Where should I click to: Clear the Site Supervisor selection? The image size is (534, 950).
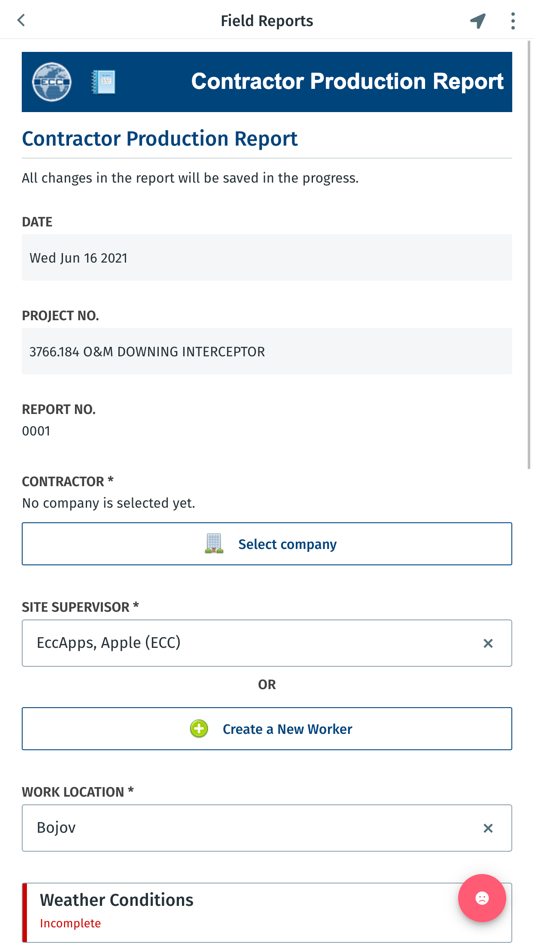tap(488, 643)
